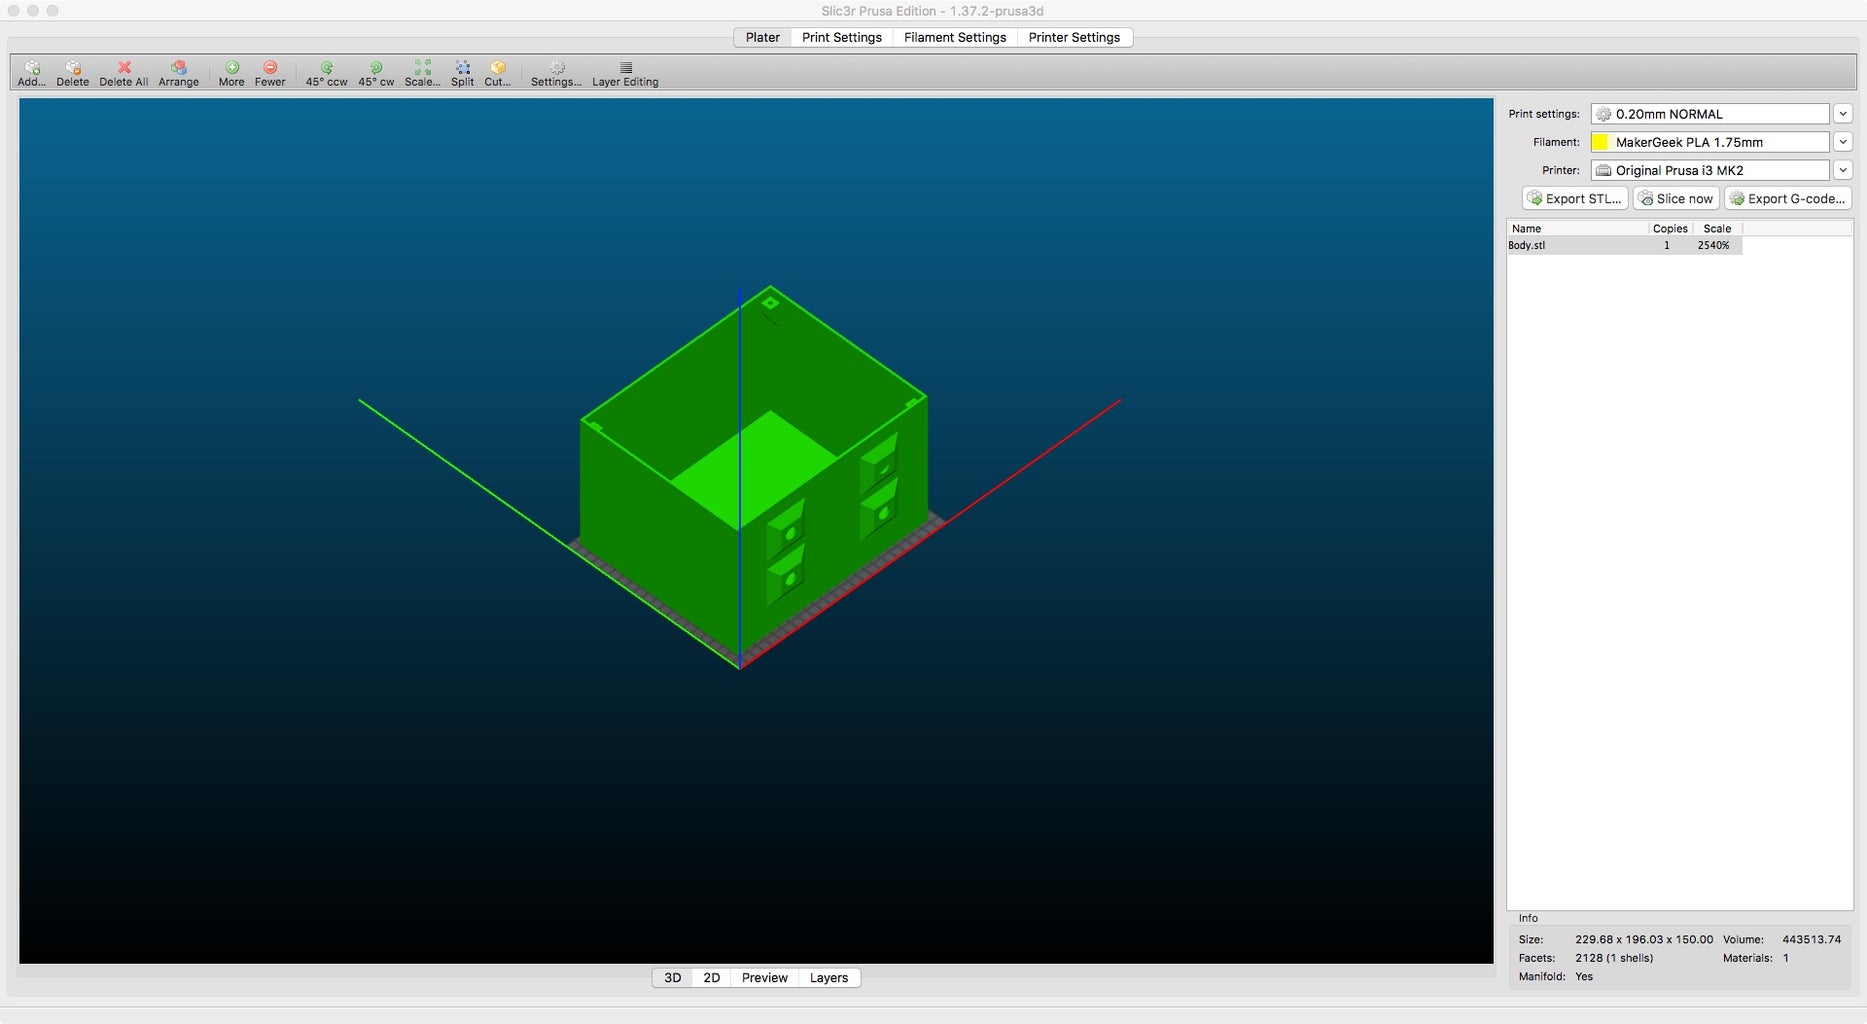Click the size value 229.68 x 196.03 x 150.00

[x=1644, y=939]
